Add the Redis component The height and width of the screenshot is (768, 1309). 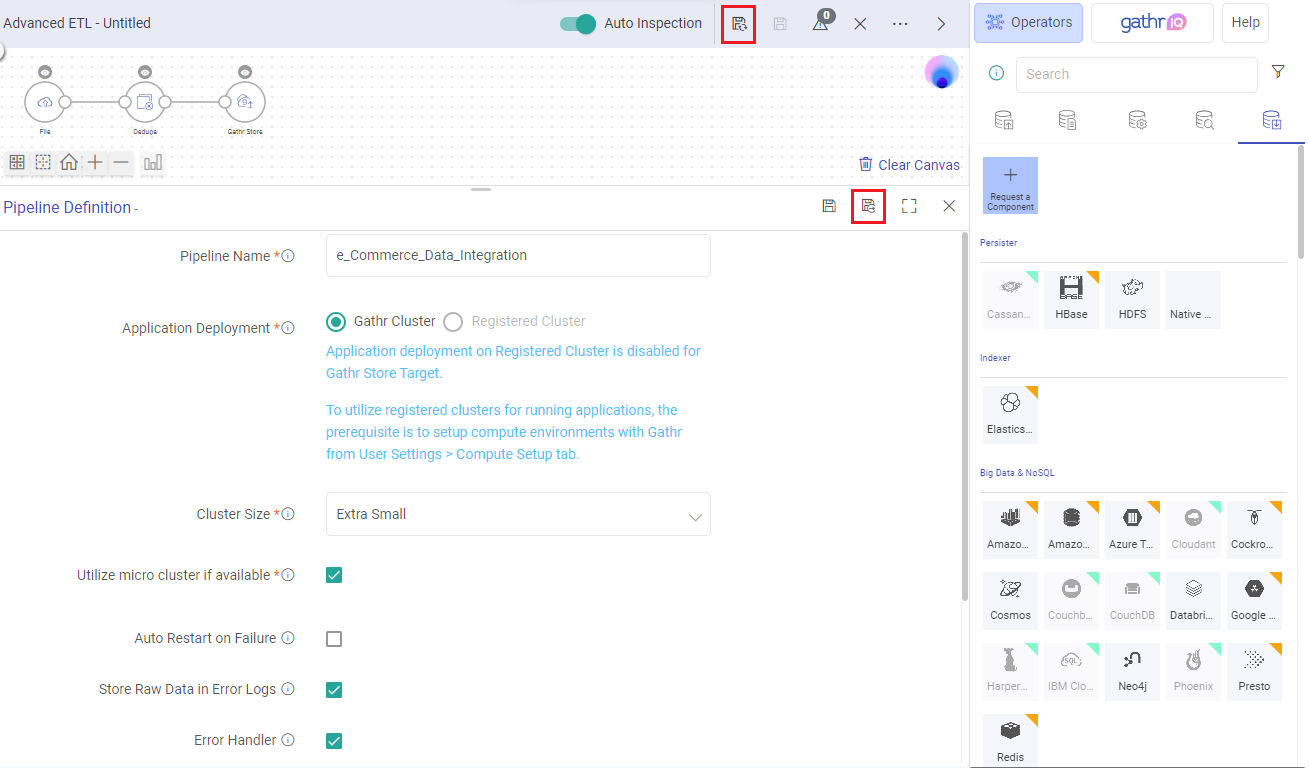[1010, 741]
